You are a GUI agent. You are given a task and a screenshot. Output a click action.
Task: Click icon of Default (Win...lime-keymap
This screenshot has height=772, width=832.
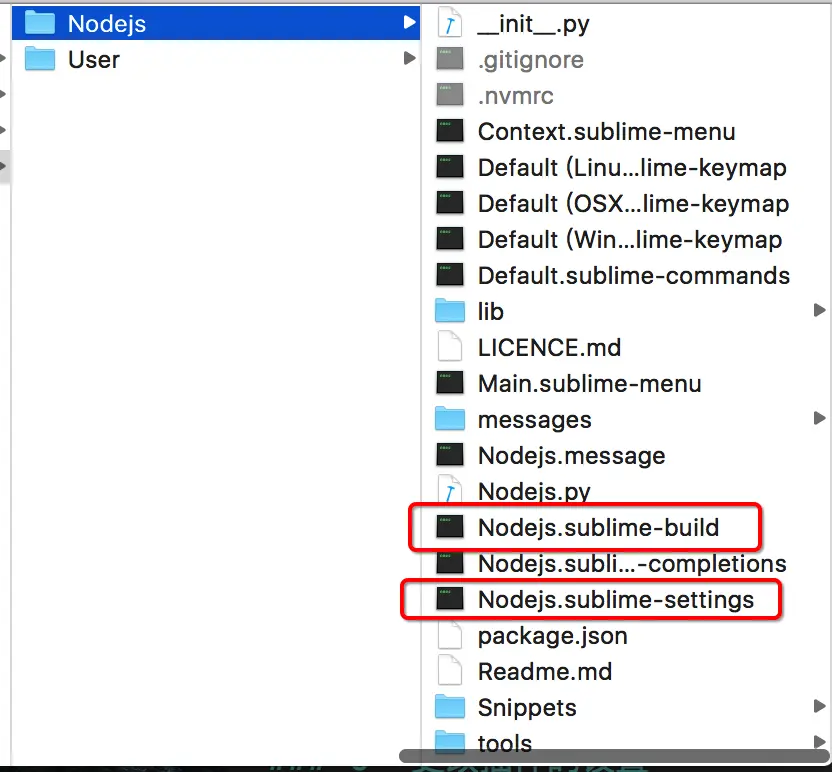(x=449, y=239)
